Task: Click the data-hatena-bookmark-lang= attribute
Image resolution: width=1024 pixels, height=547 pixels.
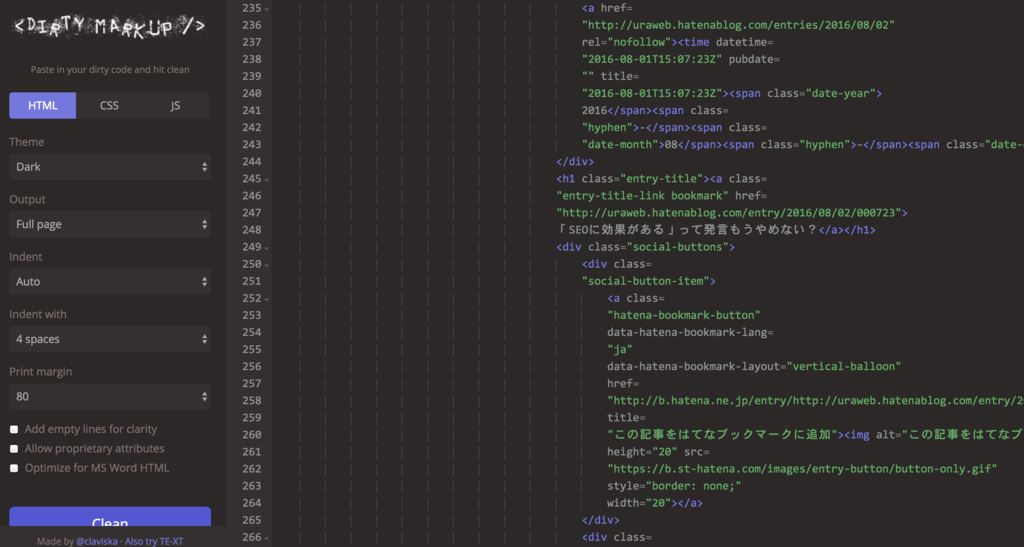Action: [x=690, y=332]
